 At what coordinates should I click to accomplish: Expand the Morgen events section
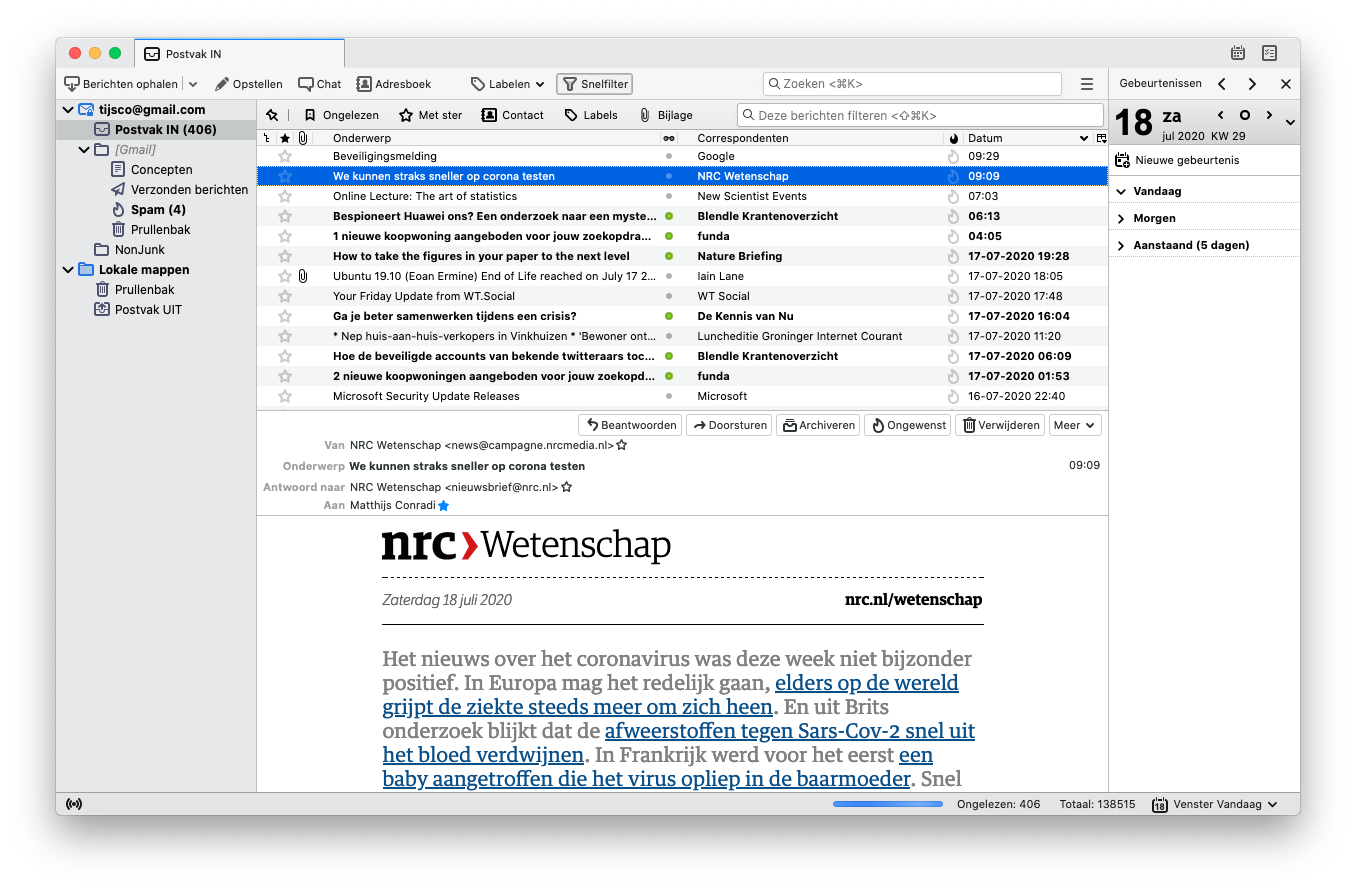coord(1122,218)
